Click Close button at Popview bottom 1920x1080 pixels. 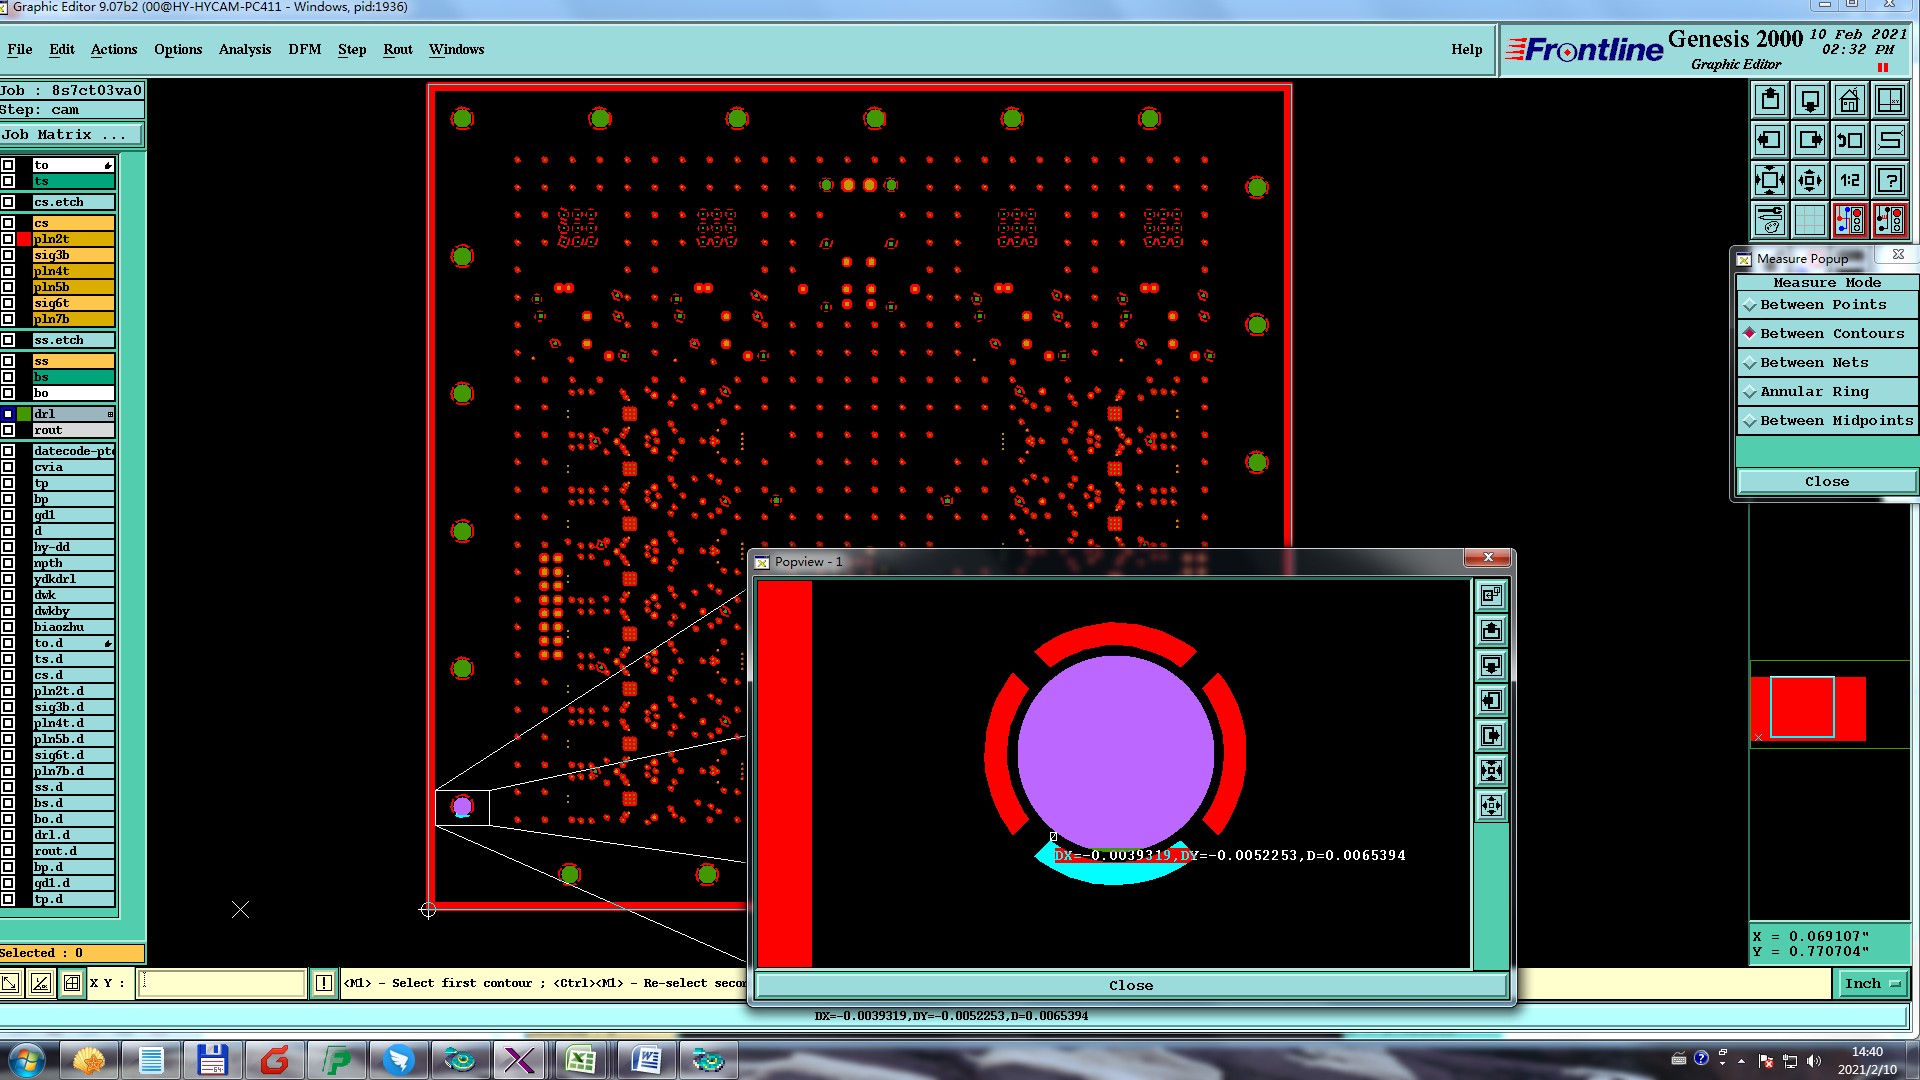1130,986
